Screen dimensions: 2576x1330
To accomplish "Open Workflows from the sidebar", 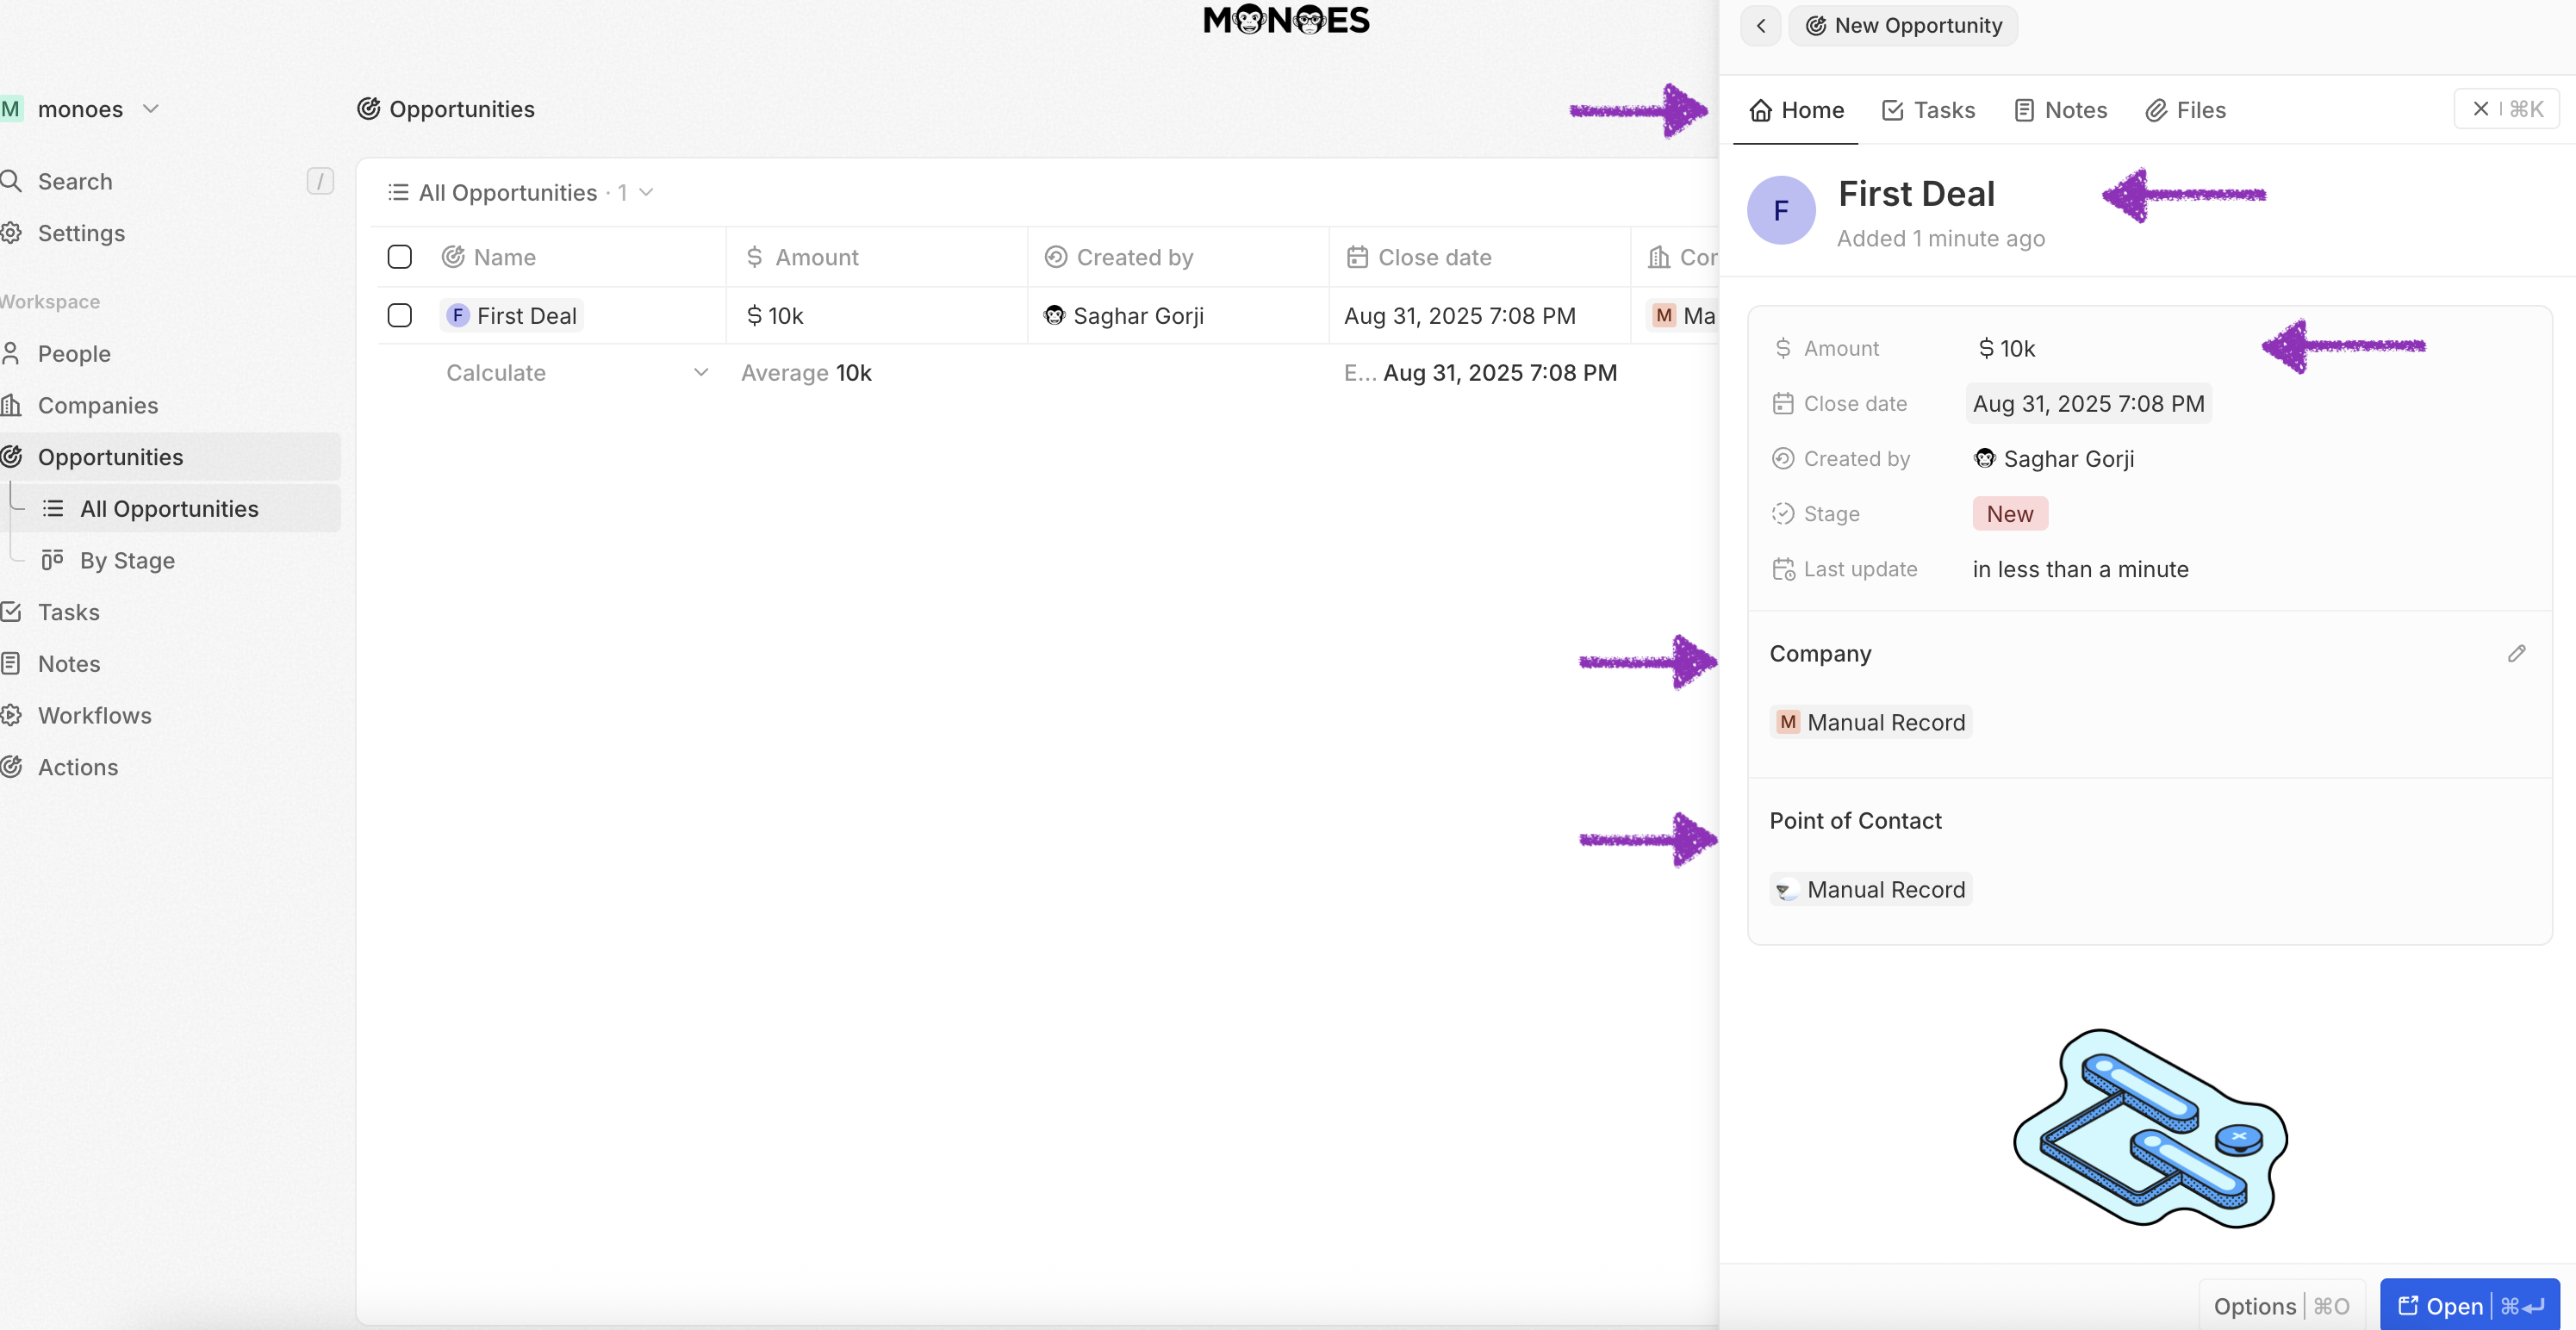I will pyautogui.click(x=94, y=715).
